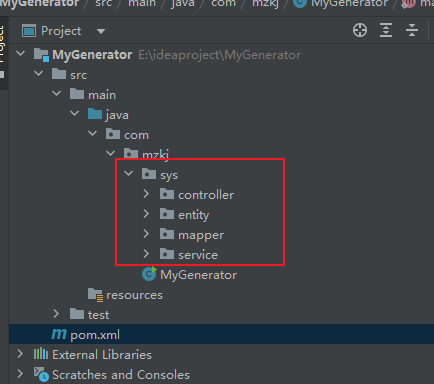Click the Scratches and Consoles icon
The height and width of the screenshot is (384, 434).
click(x=41, y=374)
